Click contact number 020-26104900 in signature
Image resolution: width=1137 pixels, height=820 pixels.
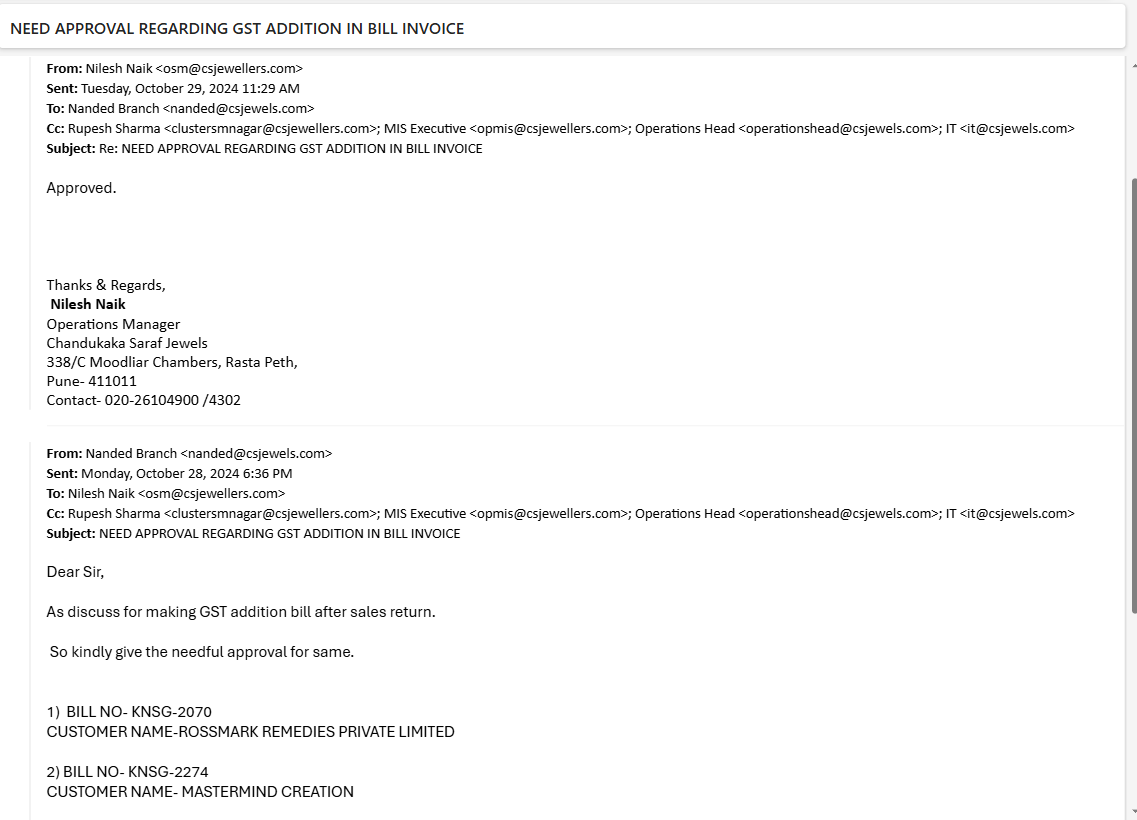point(152,400)
